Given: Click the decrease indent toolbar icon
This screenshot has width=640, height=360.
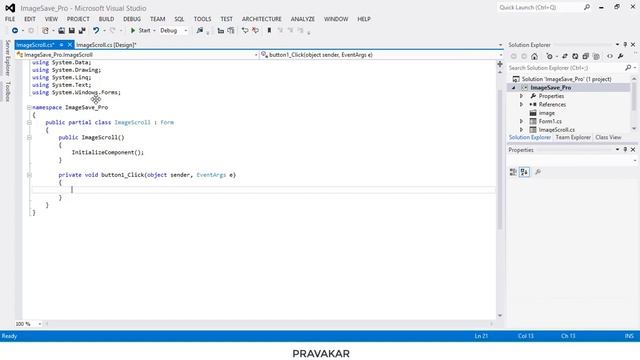Looking at the screenshot, I should point(220,31).
